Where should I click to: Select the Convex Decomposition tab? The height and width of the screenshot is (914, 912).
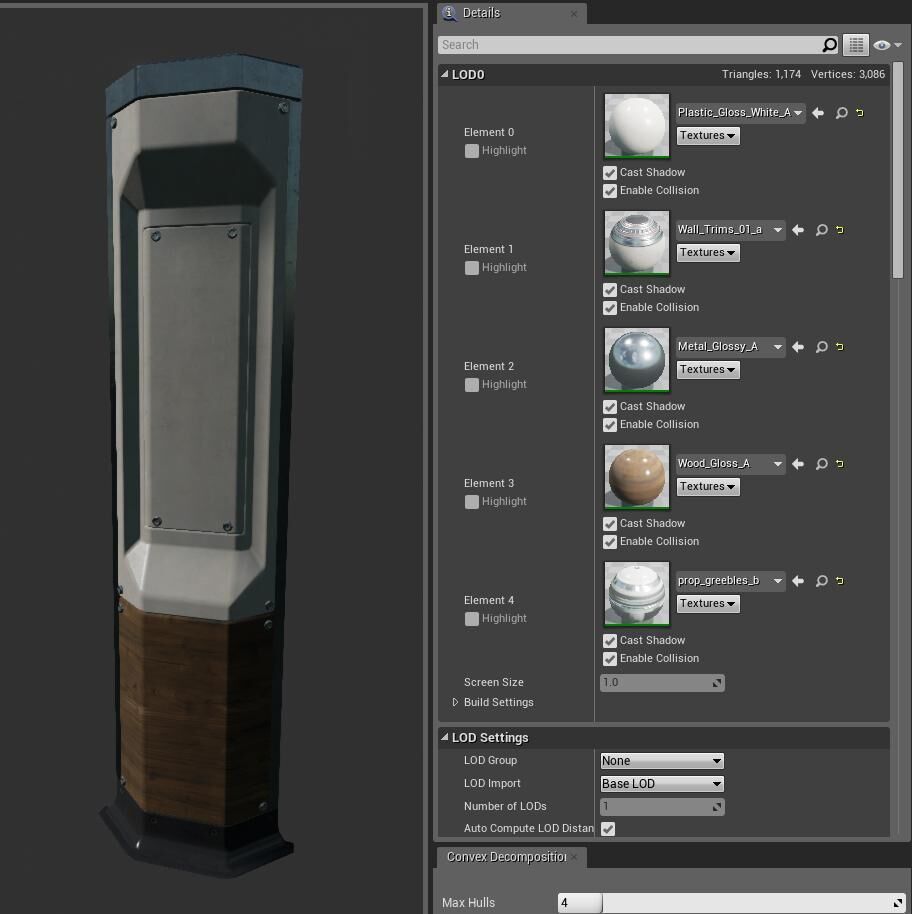tap(505, 857)
